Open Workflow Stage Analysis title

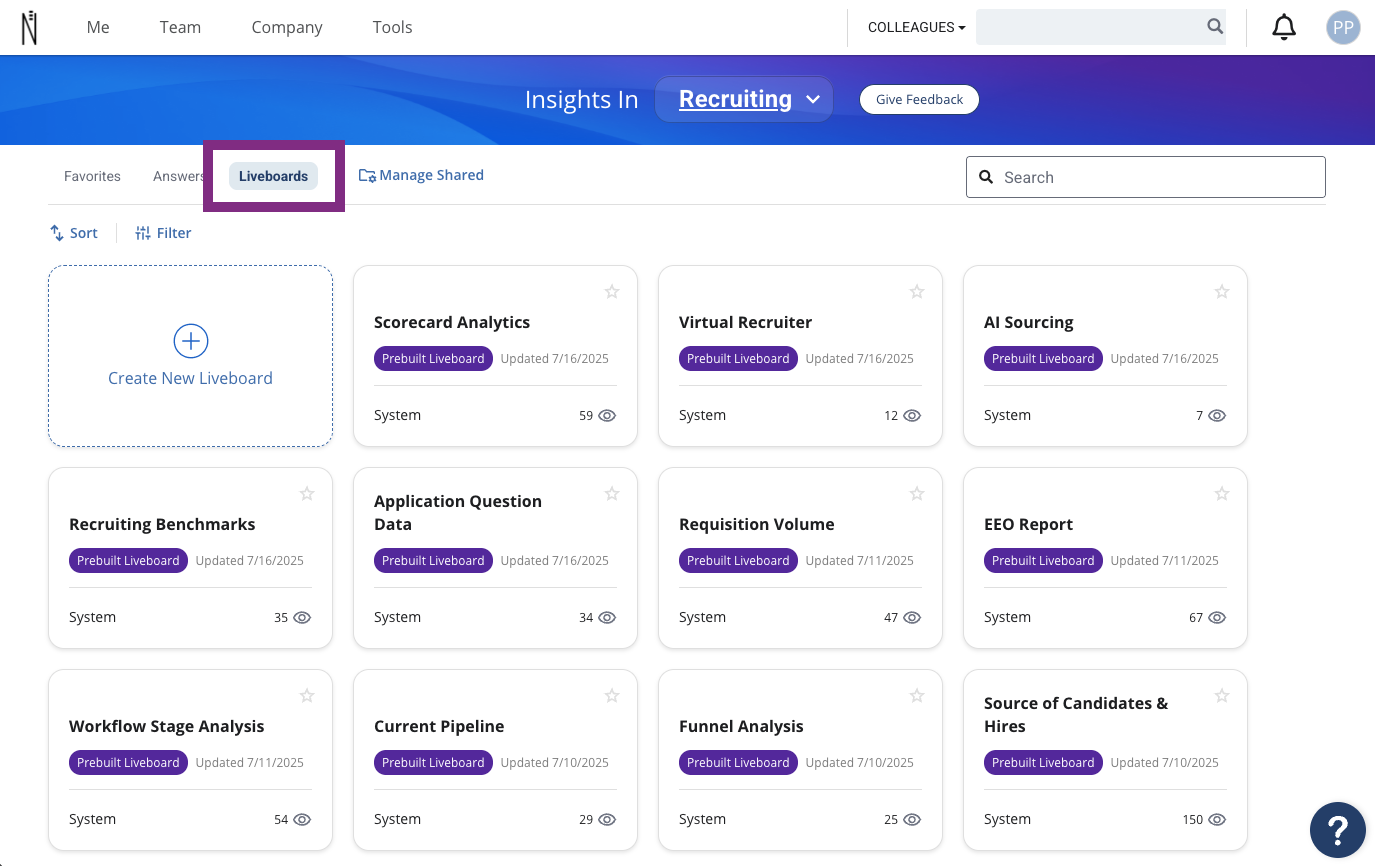[167, 726]
